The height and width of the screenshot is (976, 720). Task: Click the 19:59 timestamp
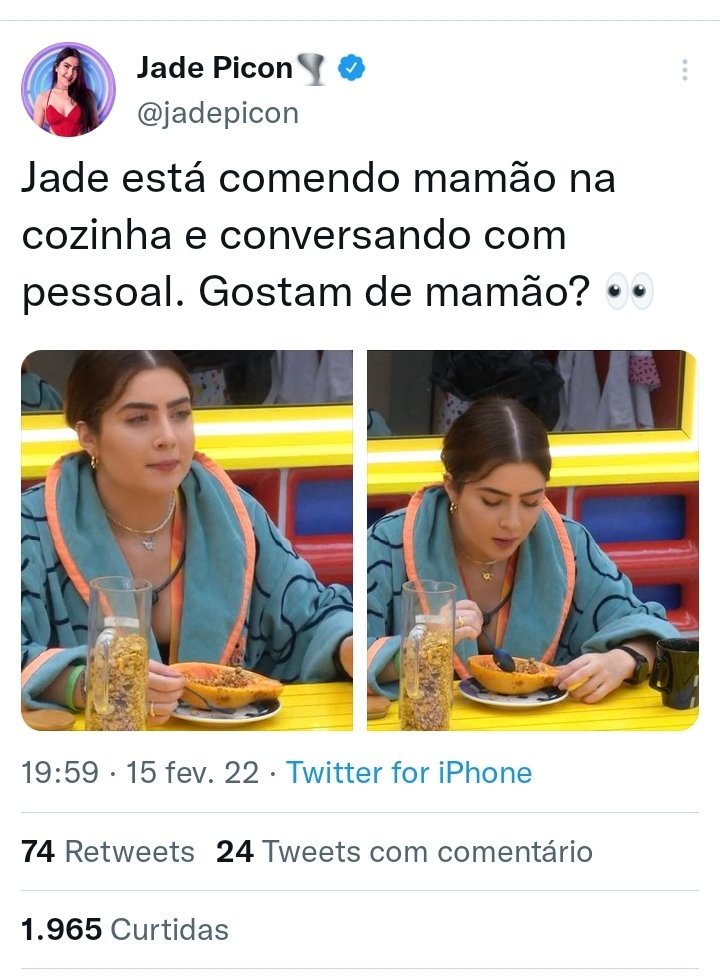(x=60, y=773)
